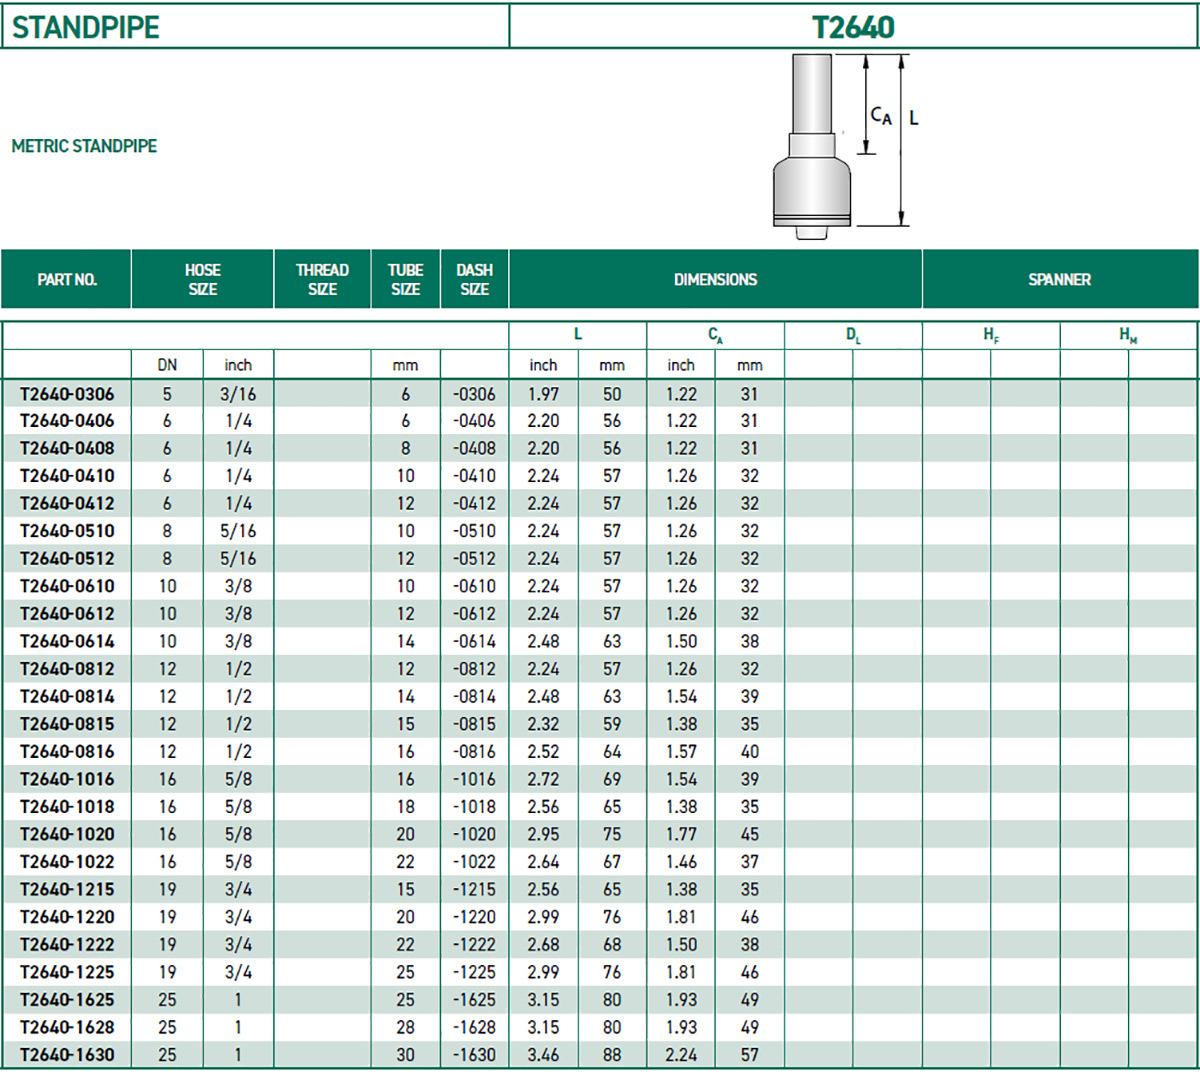Select part number T2640-0406
Screen dimensions: 1200x1072
(67, 421)
